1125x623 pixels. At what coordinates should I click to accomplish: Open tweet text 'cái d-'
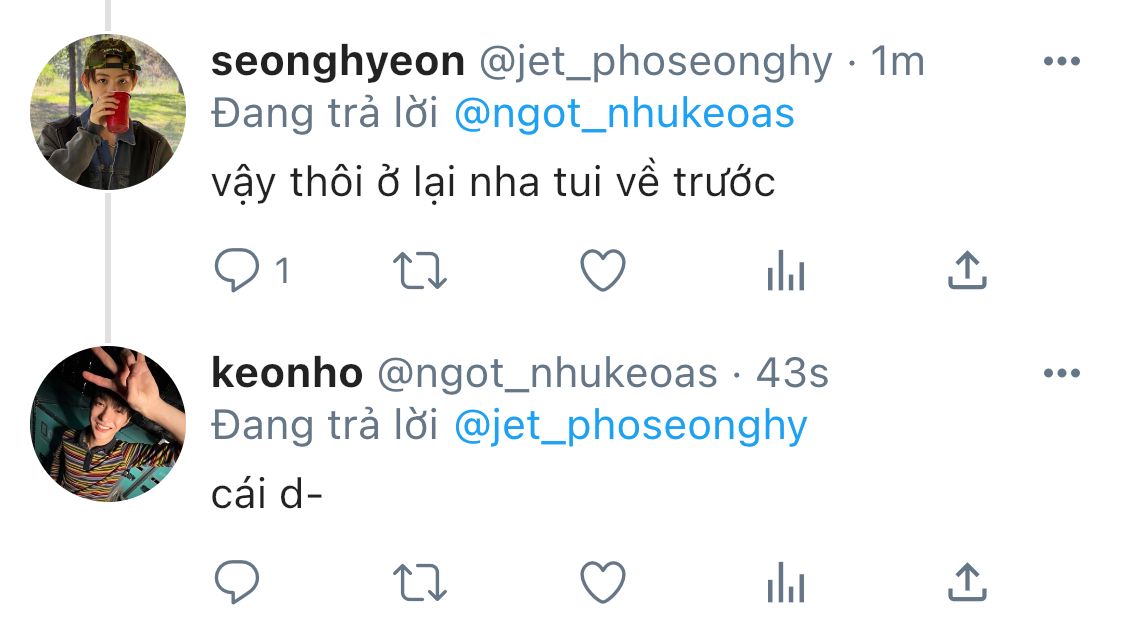[267, 495]
